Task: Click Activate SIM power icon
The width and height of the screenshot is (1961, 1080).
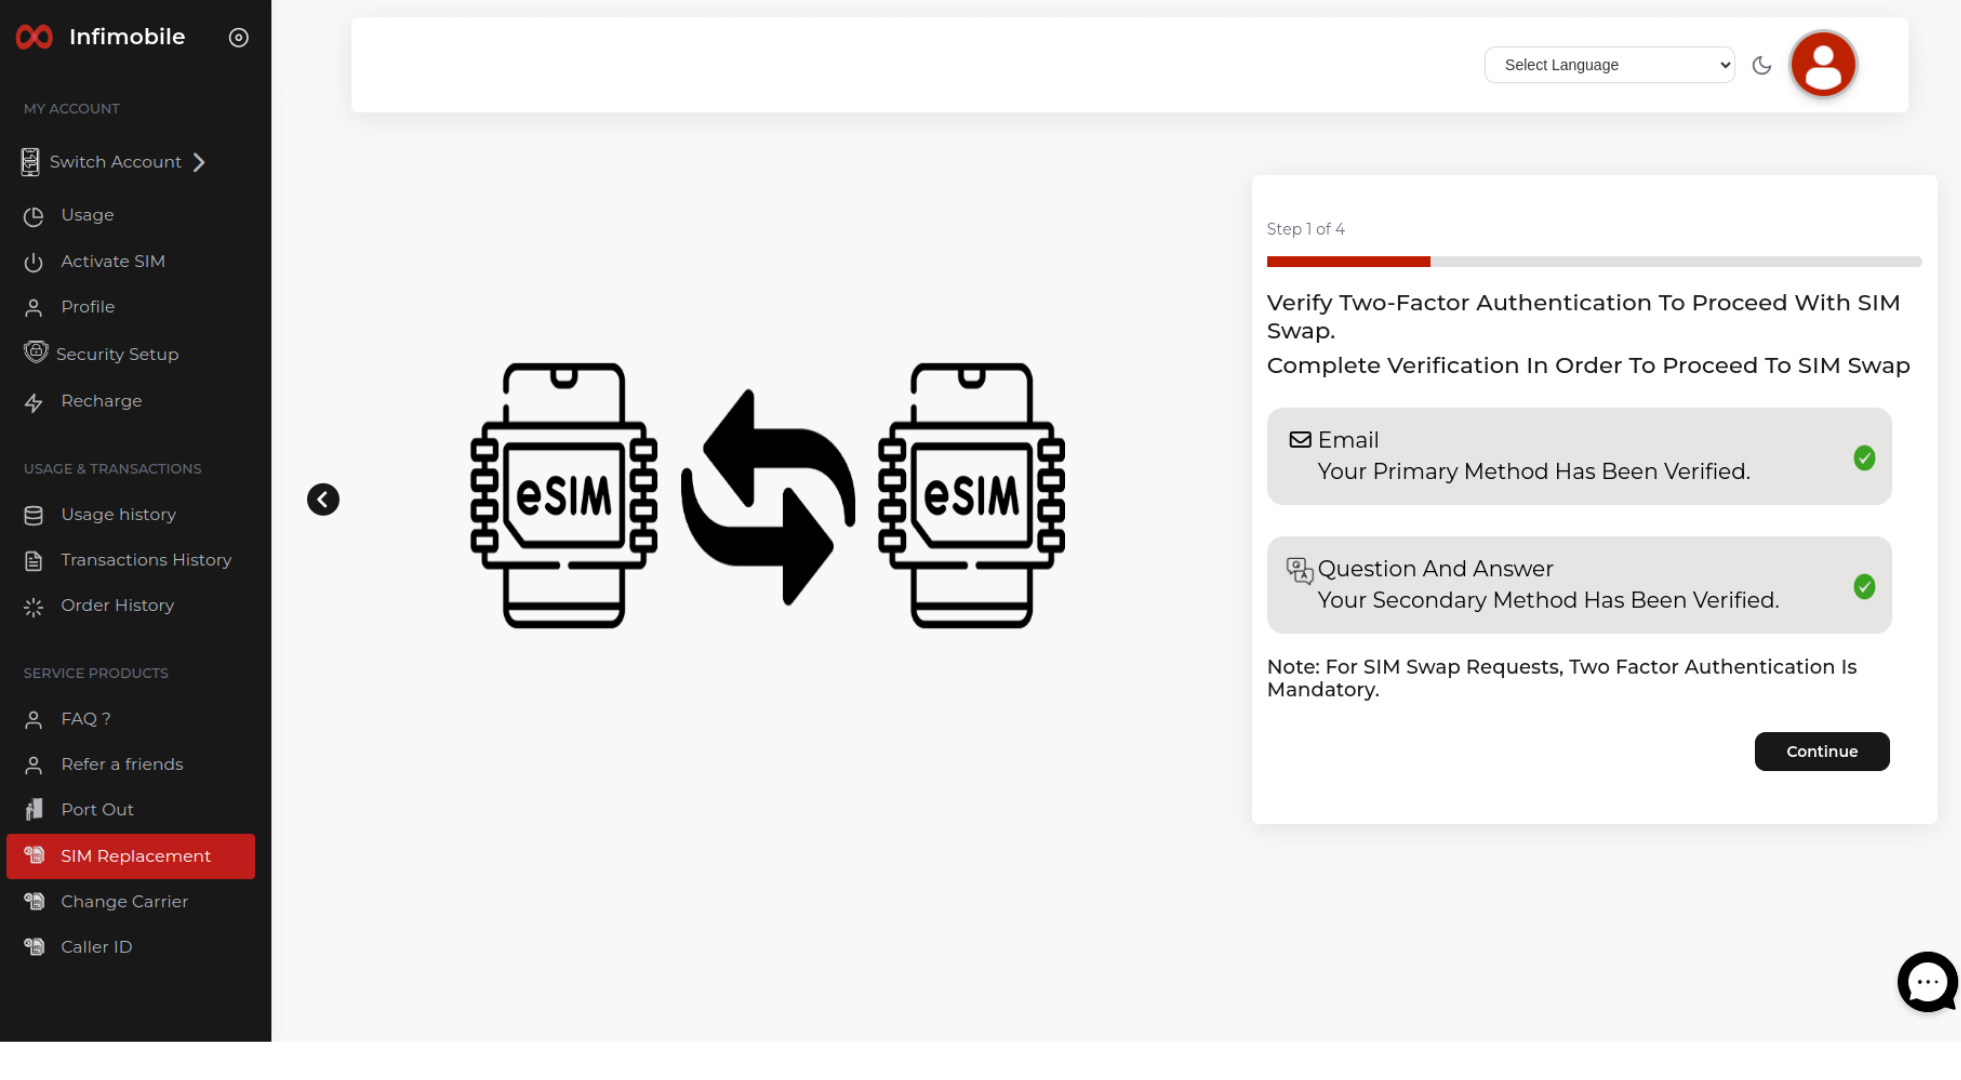Action: coord(34,262)
